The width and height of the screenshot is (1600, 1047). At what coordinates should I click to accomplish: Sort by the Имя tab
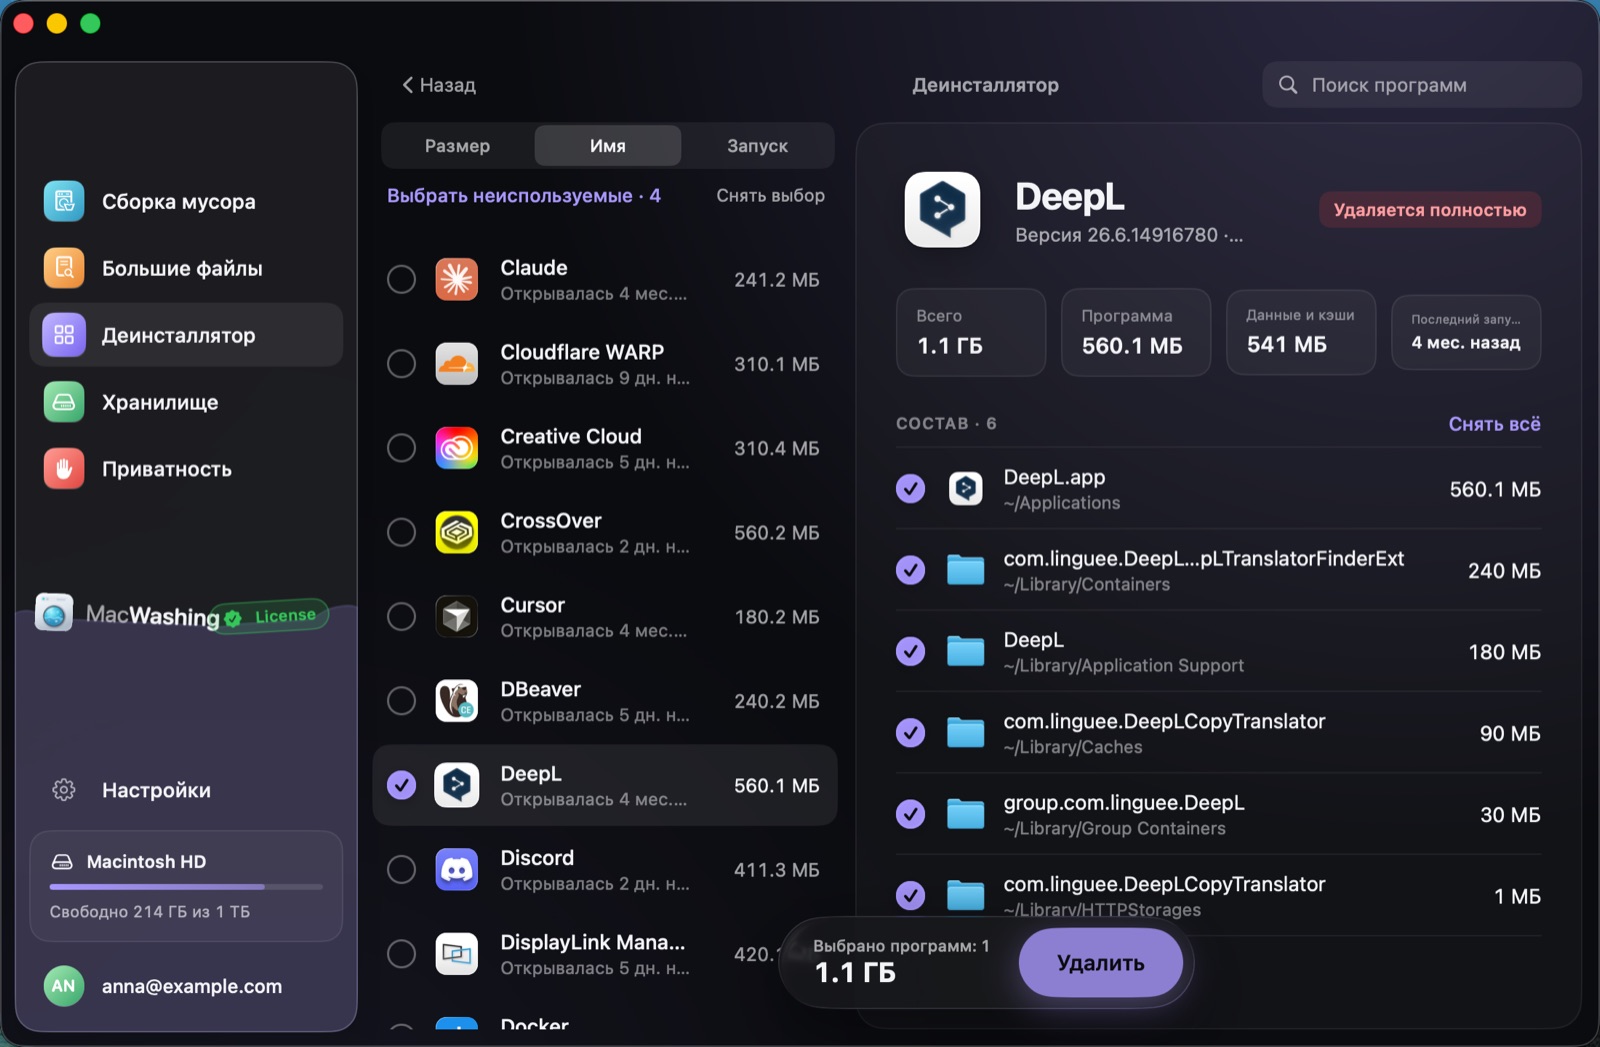(x=608, y=146)
